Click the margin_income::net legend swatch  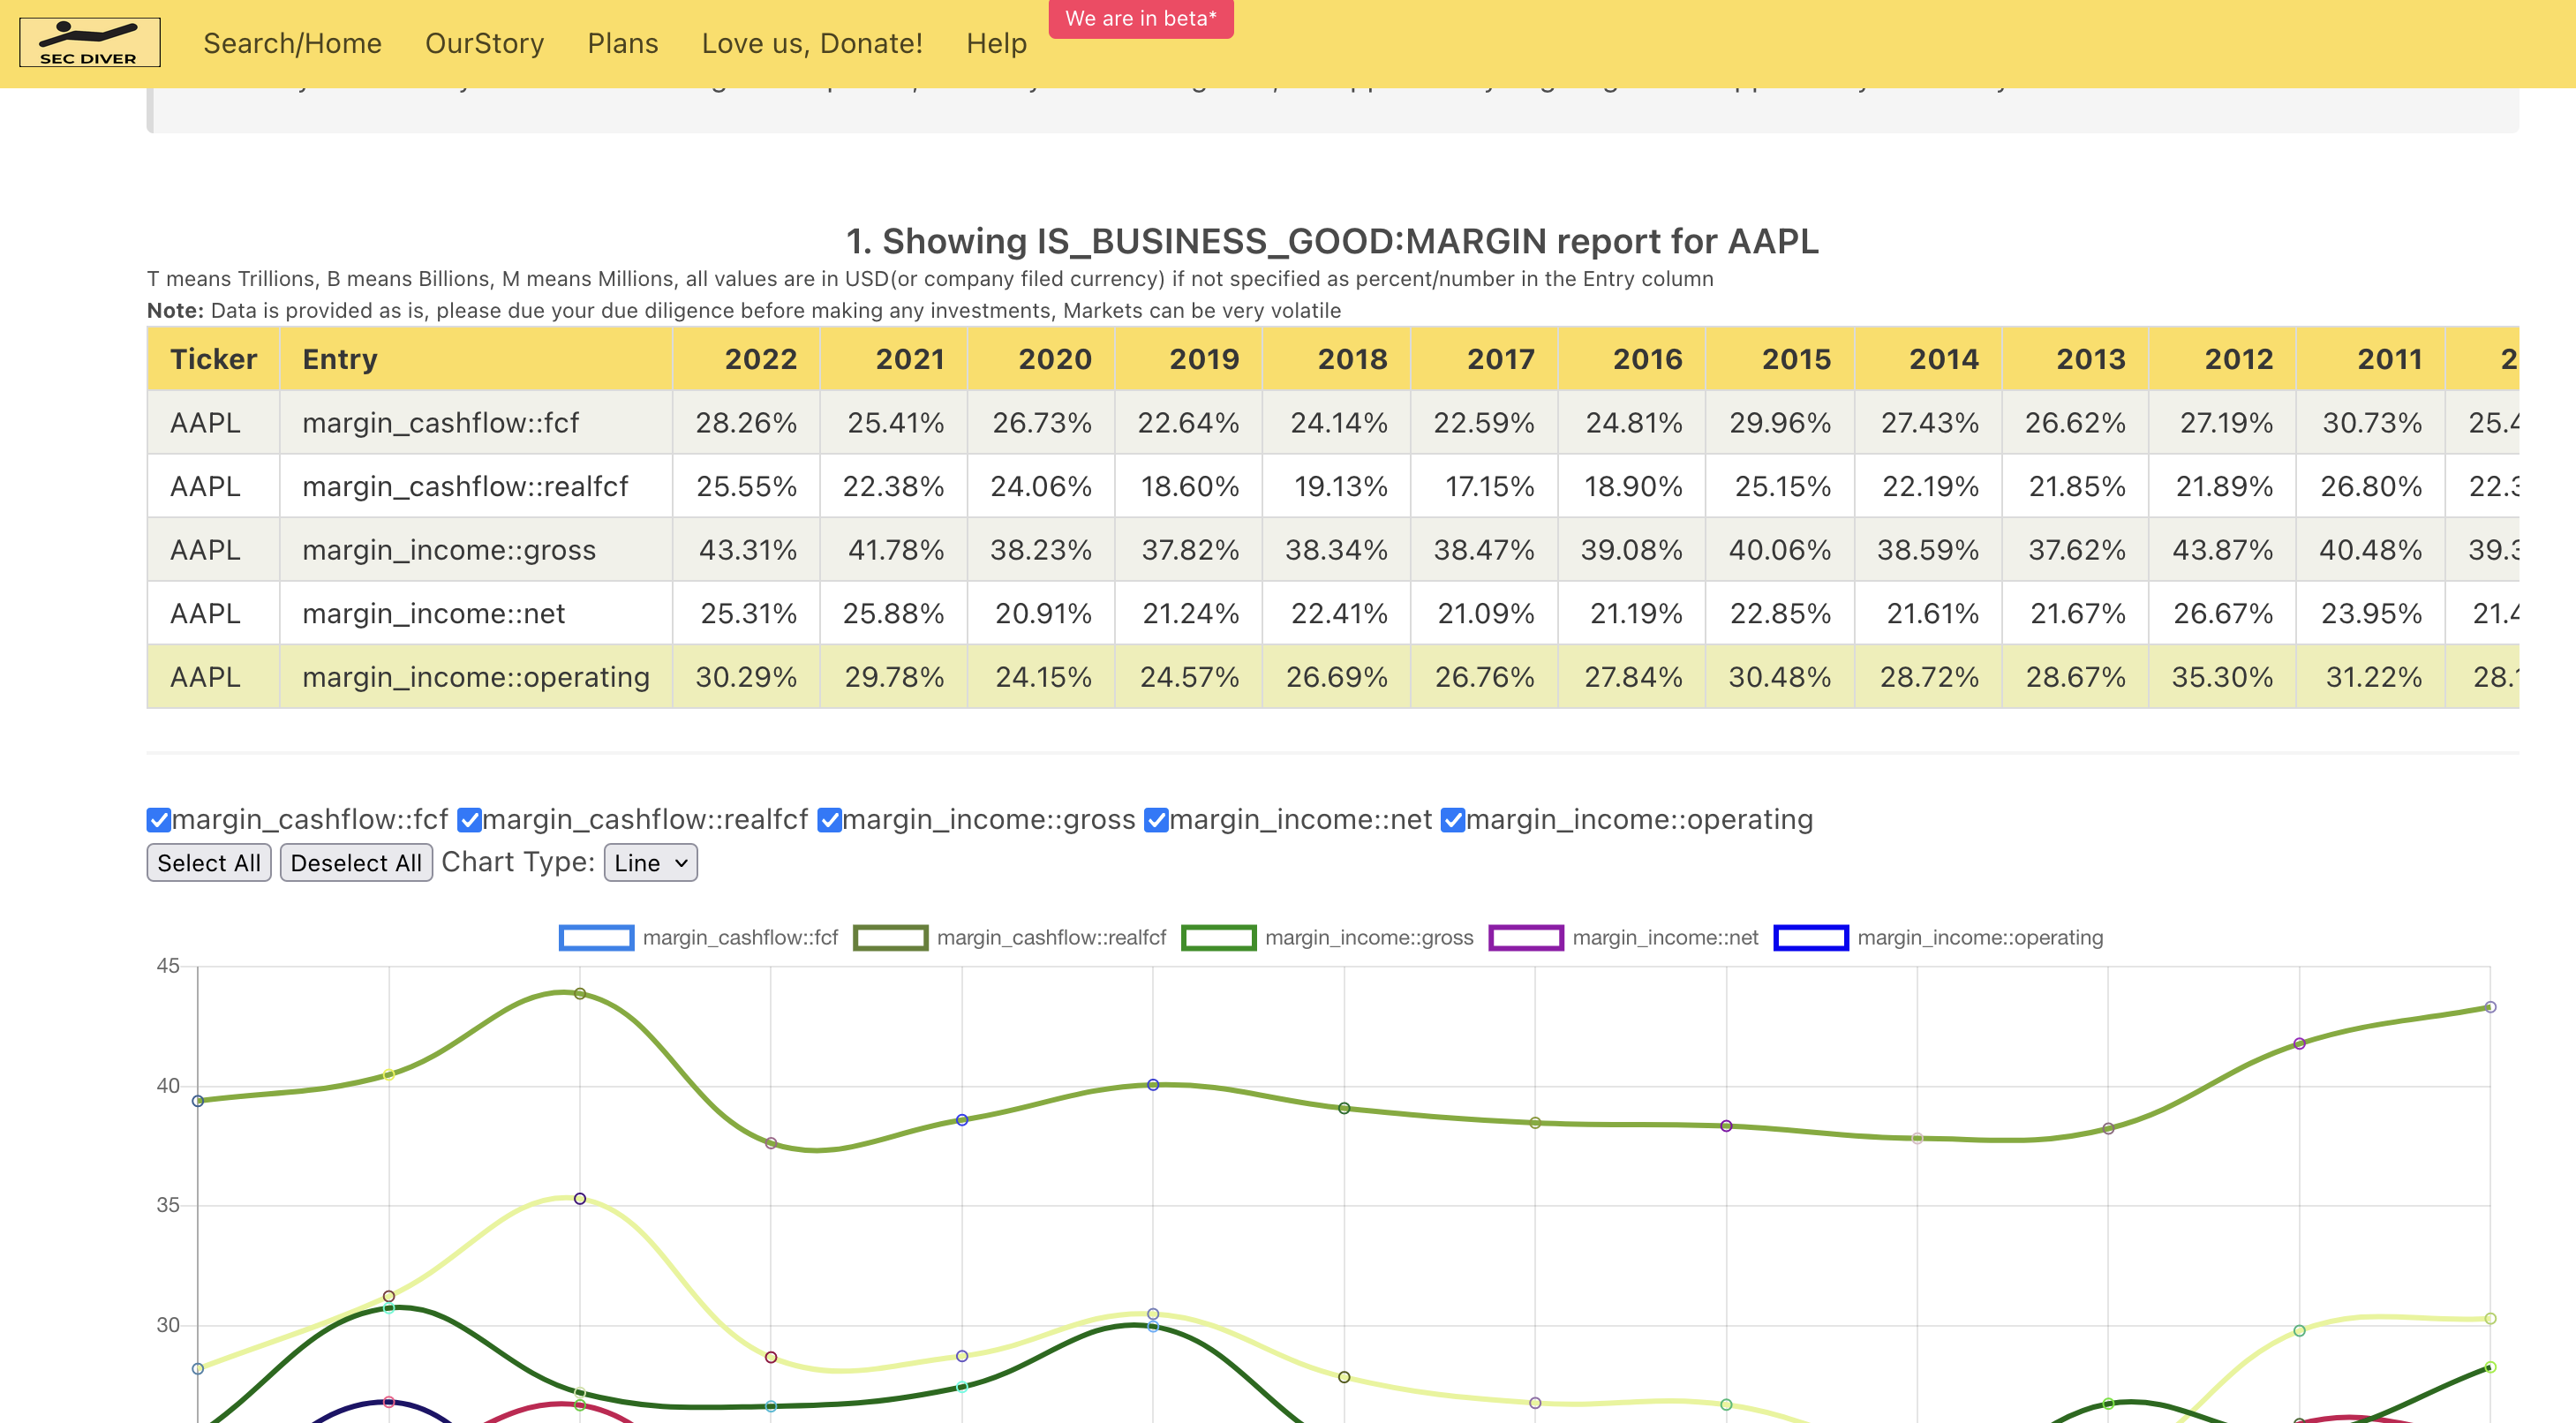(x=1526, y=937)
